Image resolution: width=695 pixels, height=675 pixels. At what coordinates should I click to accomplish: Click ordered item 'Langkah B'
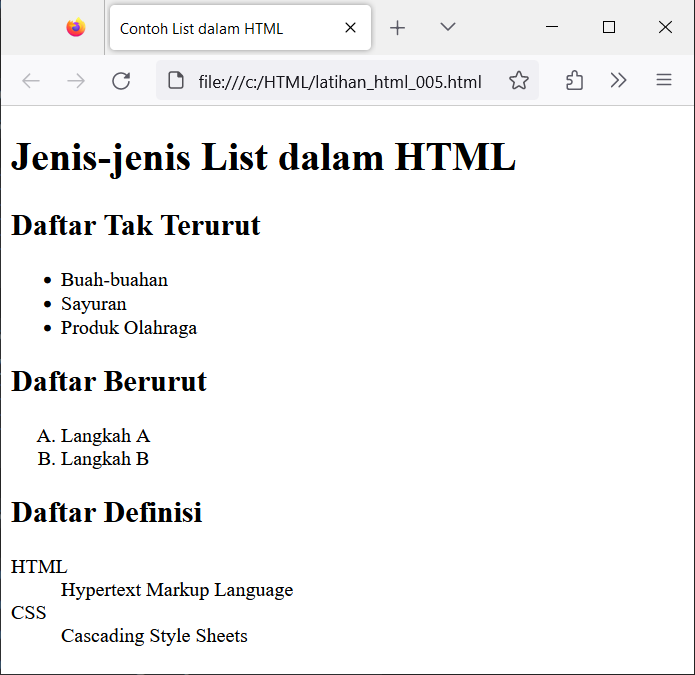pos(105,459)
